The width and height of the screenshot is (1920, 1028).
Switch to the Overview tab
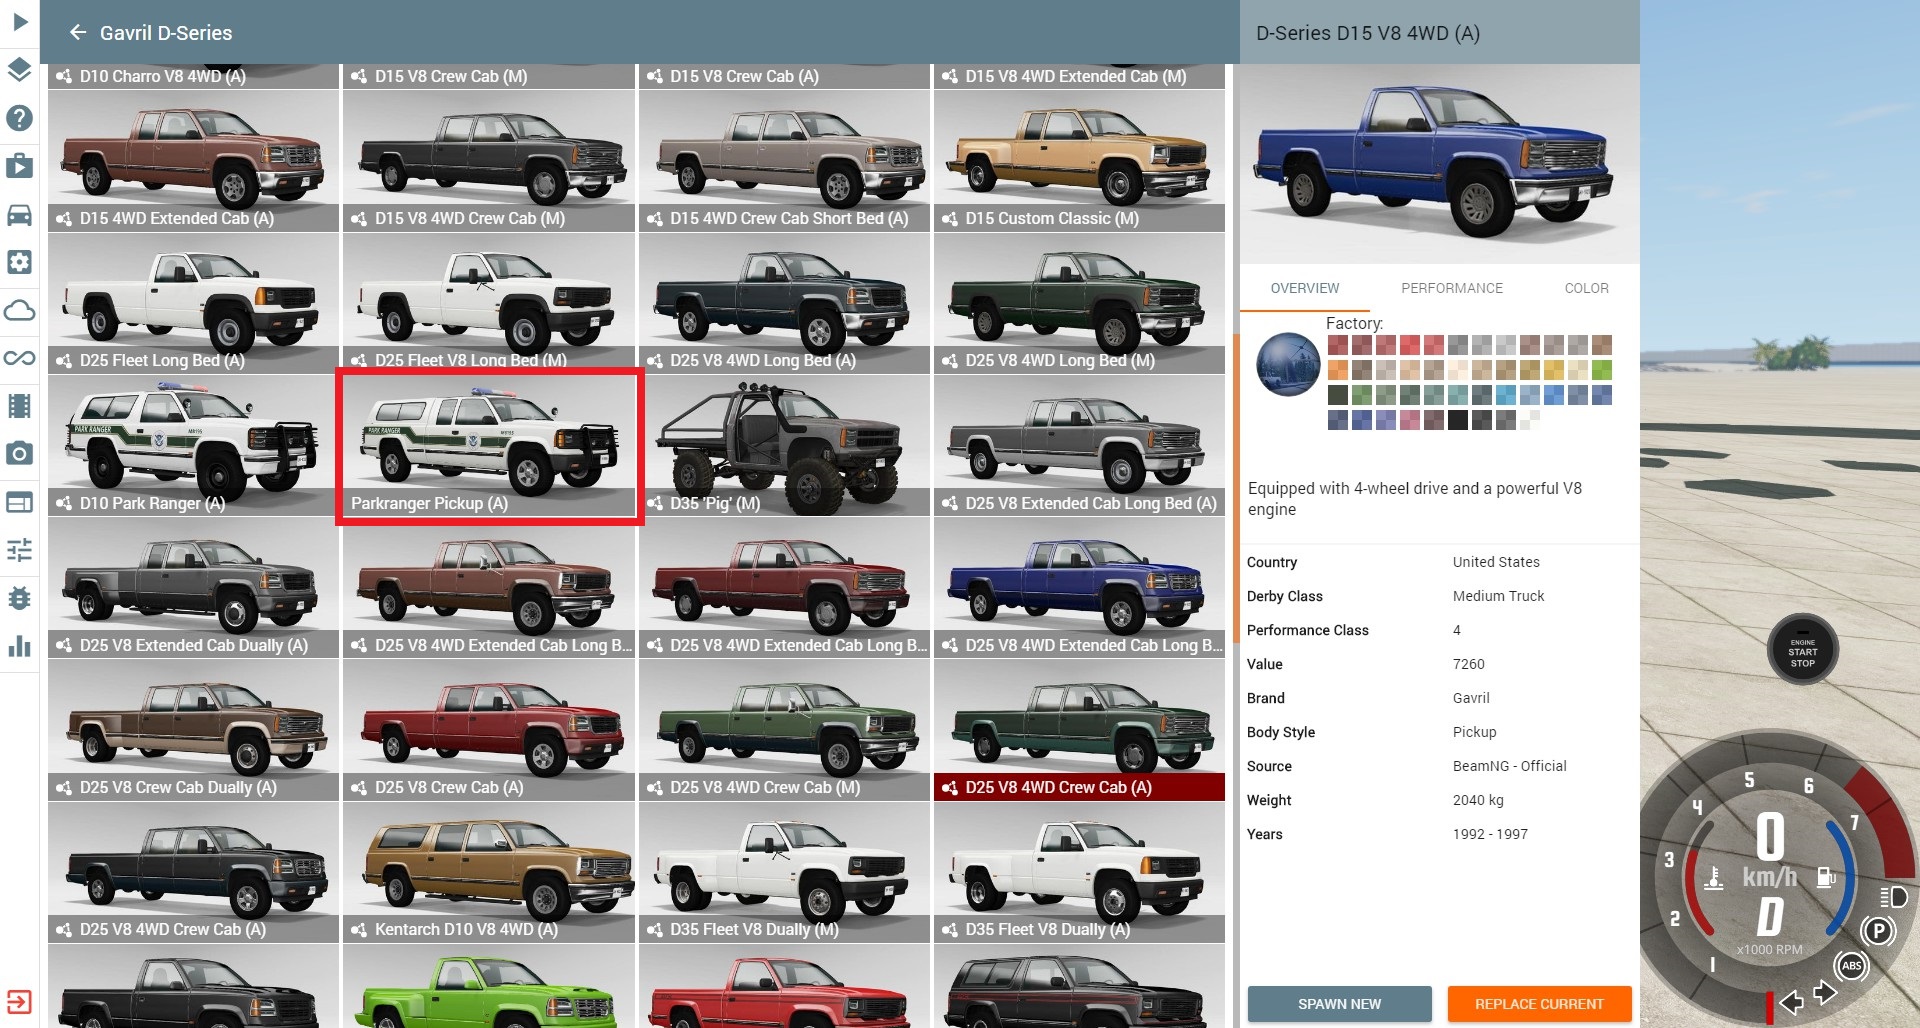click(1304, 288)
